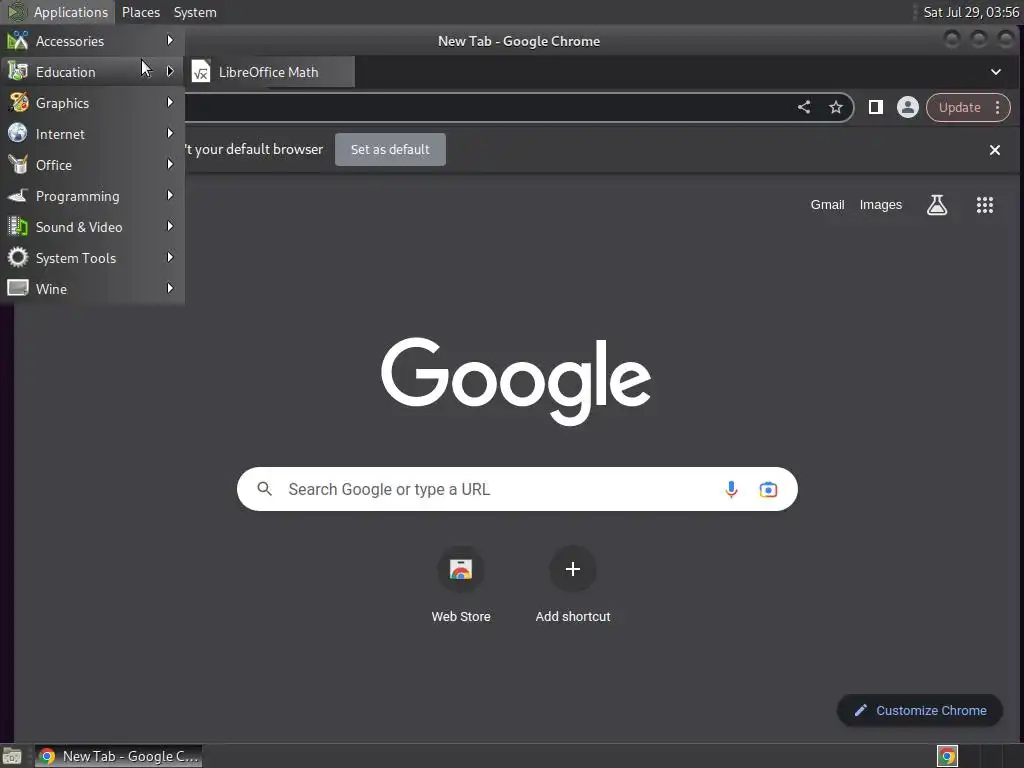Image resolution: width=1024 pixels, height=768 pixels.
Task: Bookmark this tab with the star icon
Action: coord(835,107)
